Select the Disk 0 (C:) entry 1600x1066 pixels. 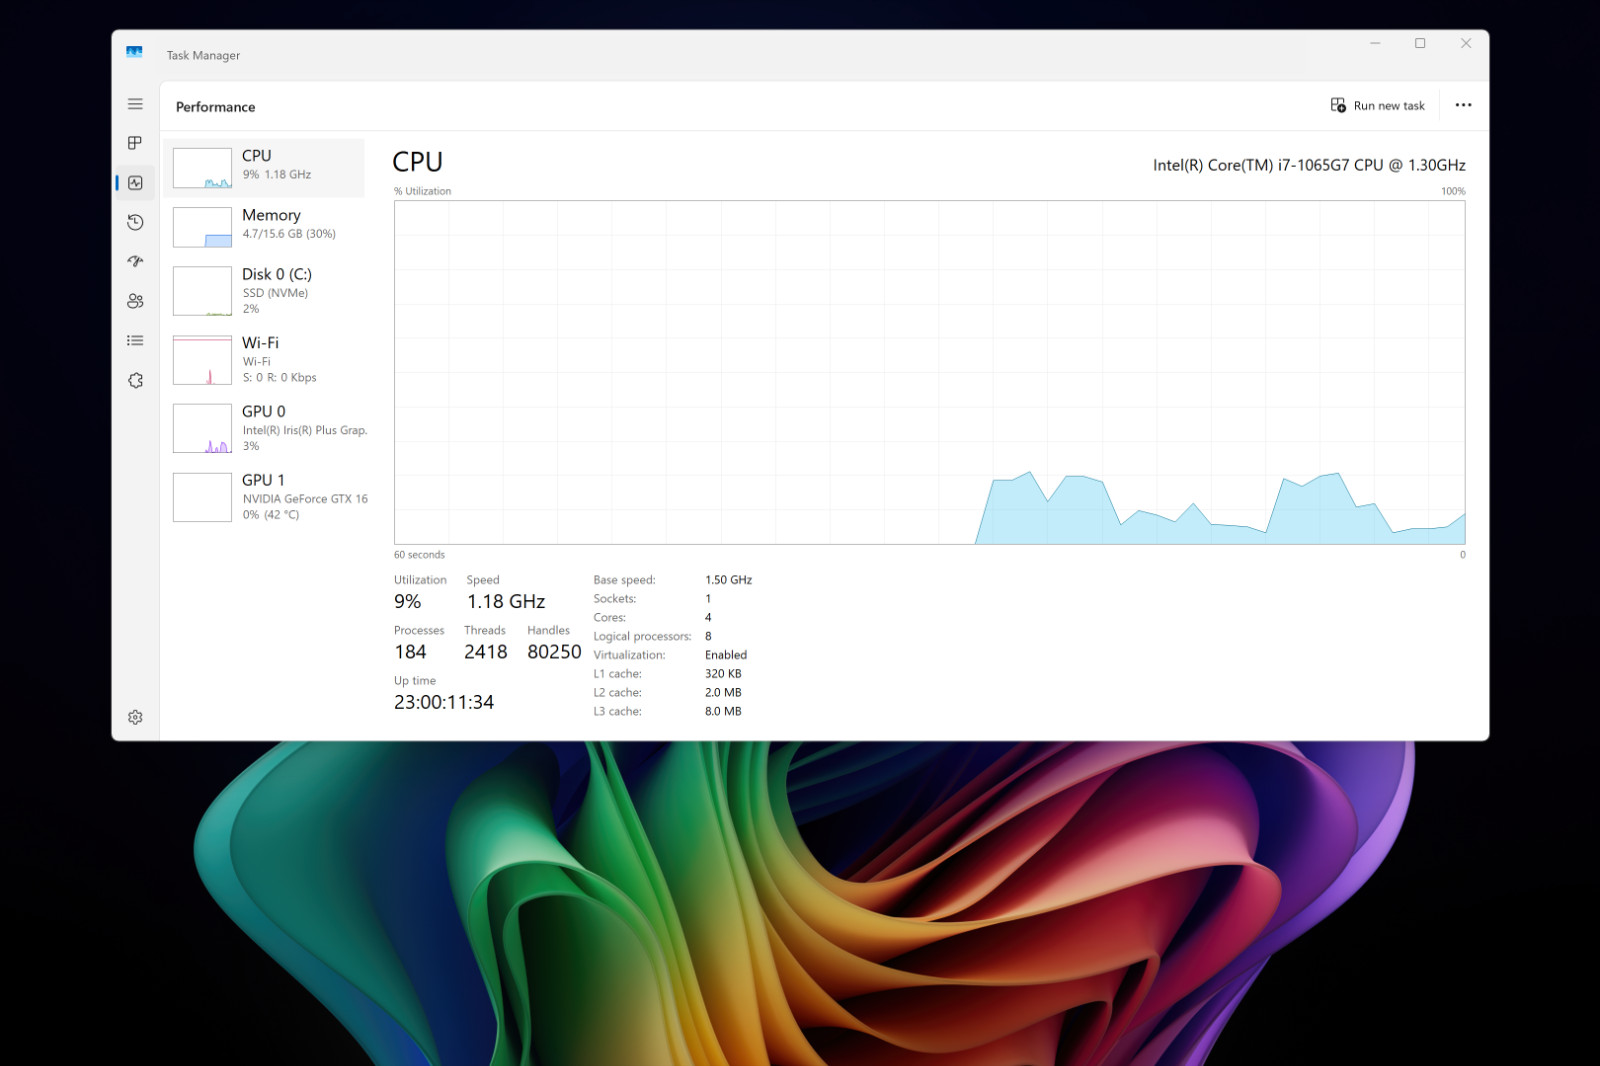click(264, 290)
